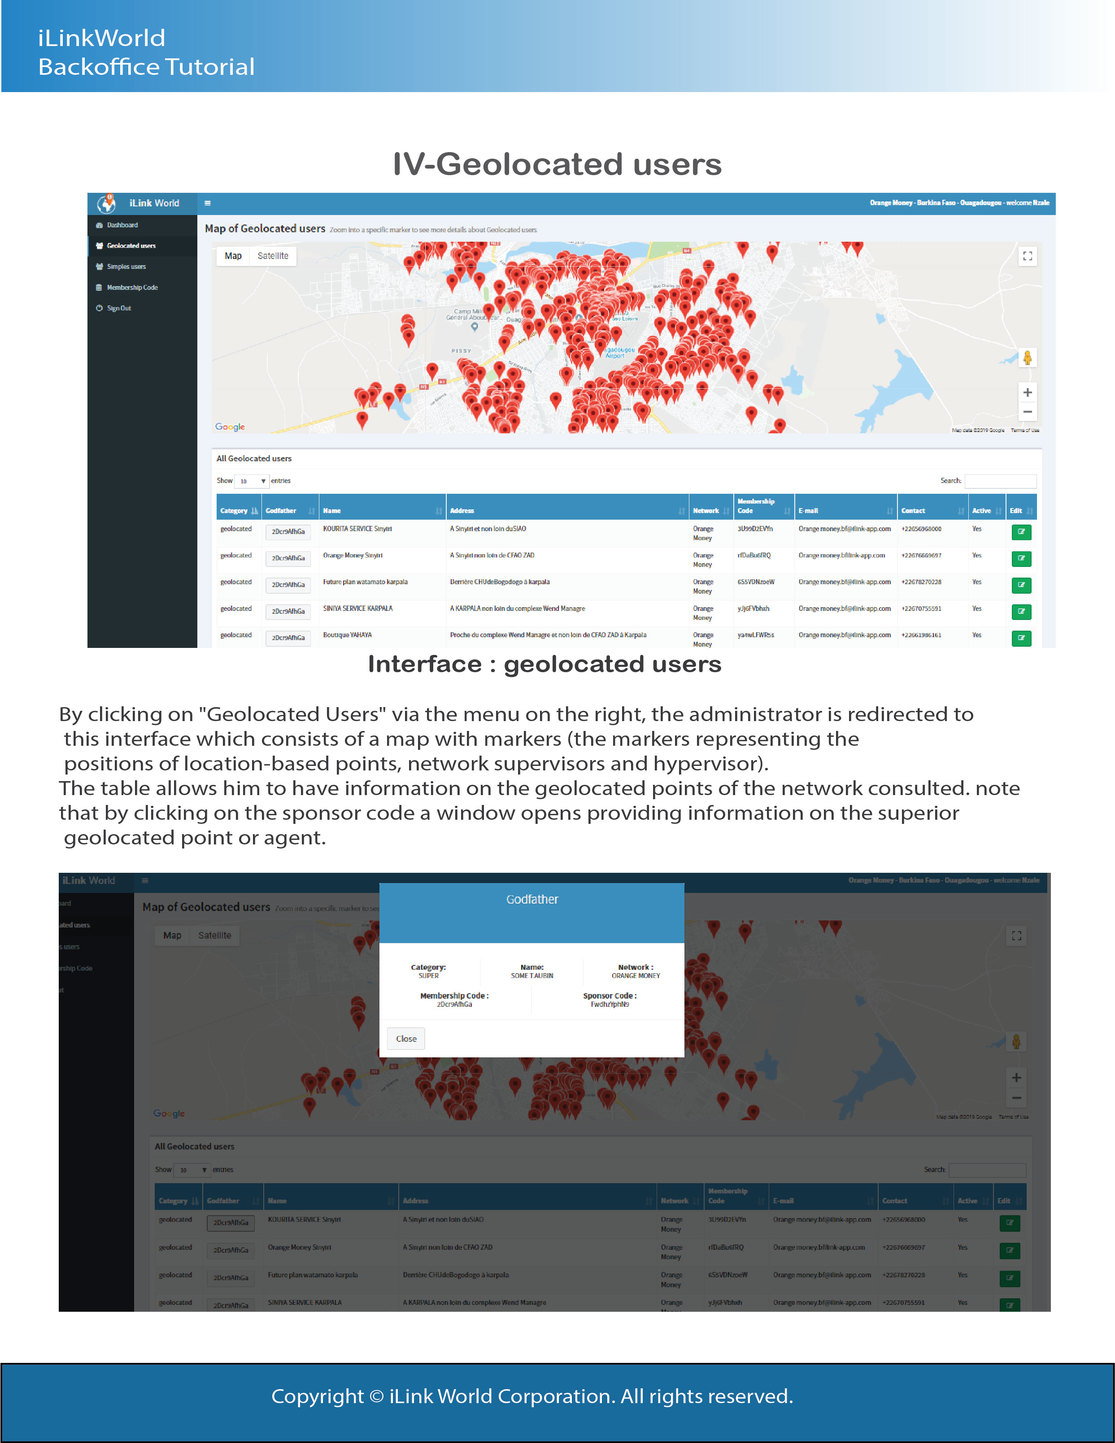Open the Show entries dropdown in upper table
Screen dimensions: 1115x1443
coord(252,481)
